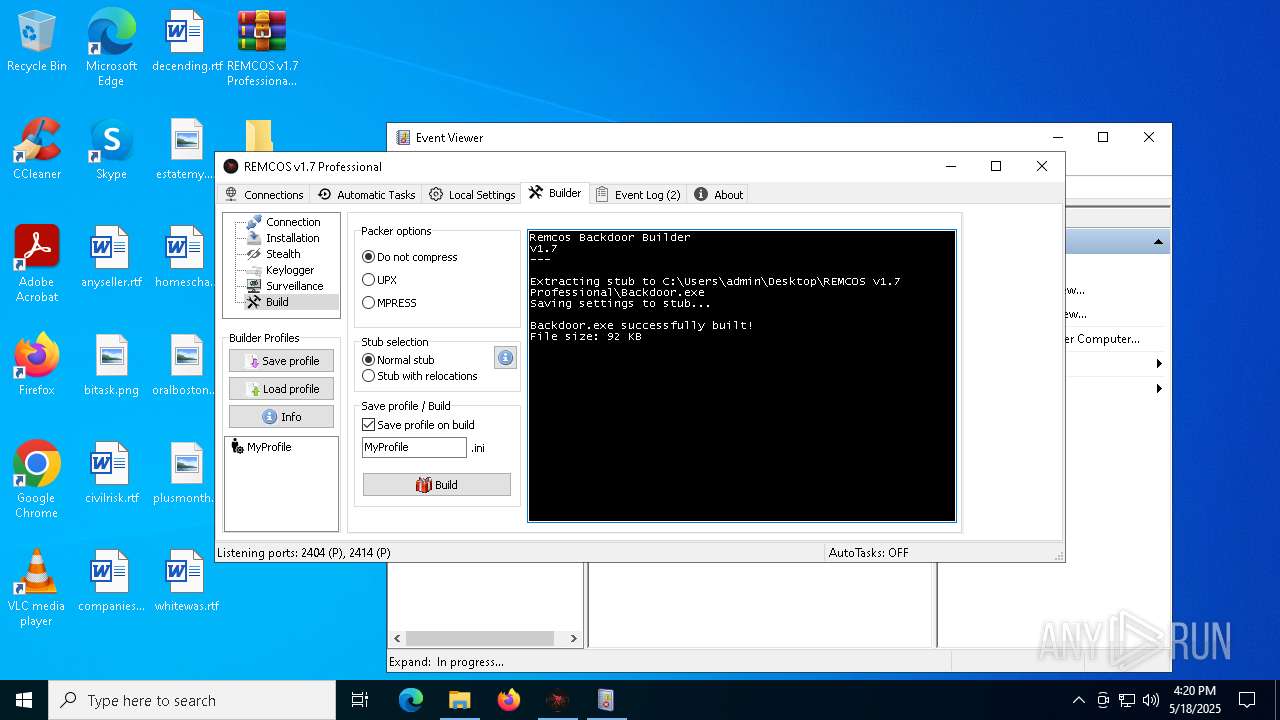Switch to Automatic Tasks tab
1280x720 pixels.
tap(366, 194)
